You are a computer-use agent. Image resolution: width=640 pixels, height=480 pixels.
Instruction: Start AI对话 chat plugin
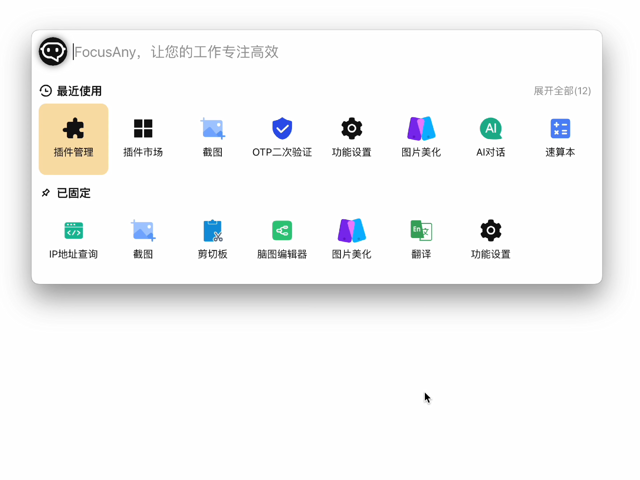(491, 139)
